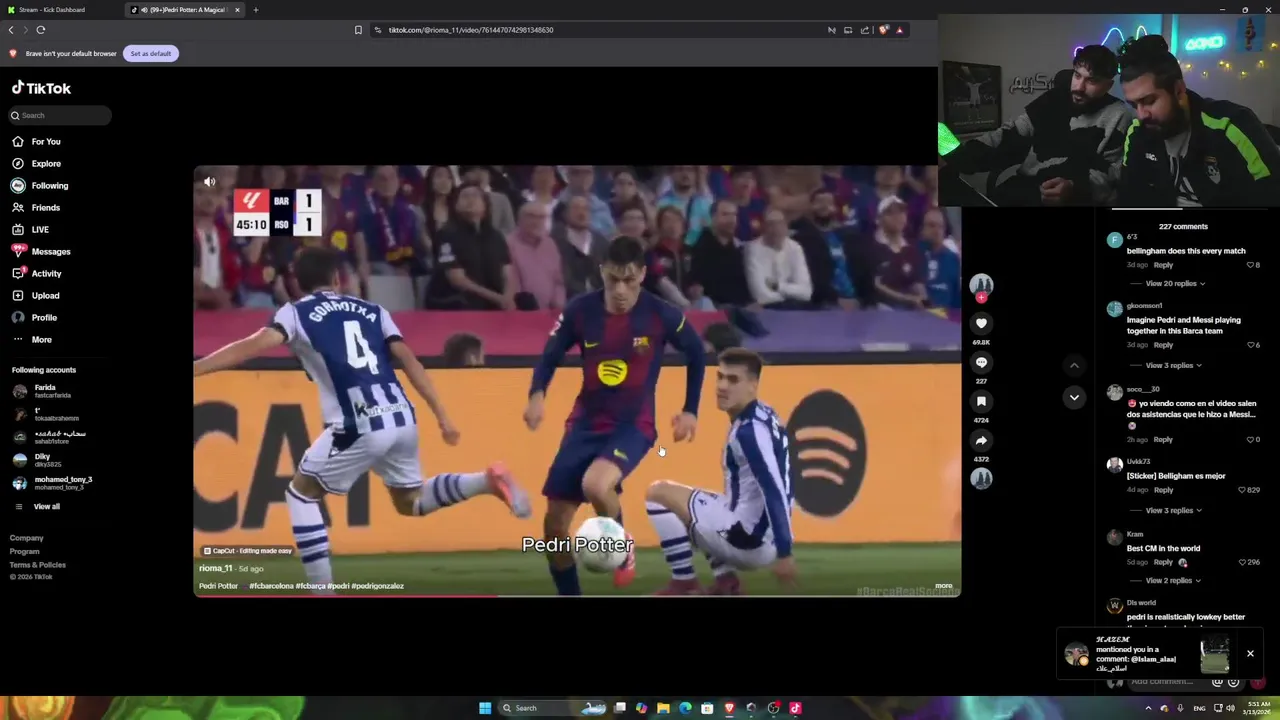The image size is (1280, 720).
Task: Open mohamed_tony_3 account
Action: 63,483
